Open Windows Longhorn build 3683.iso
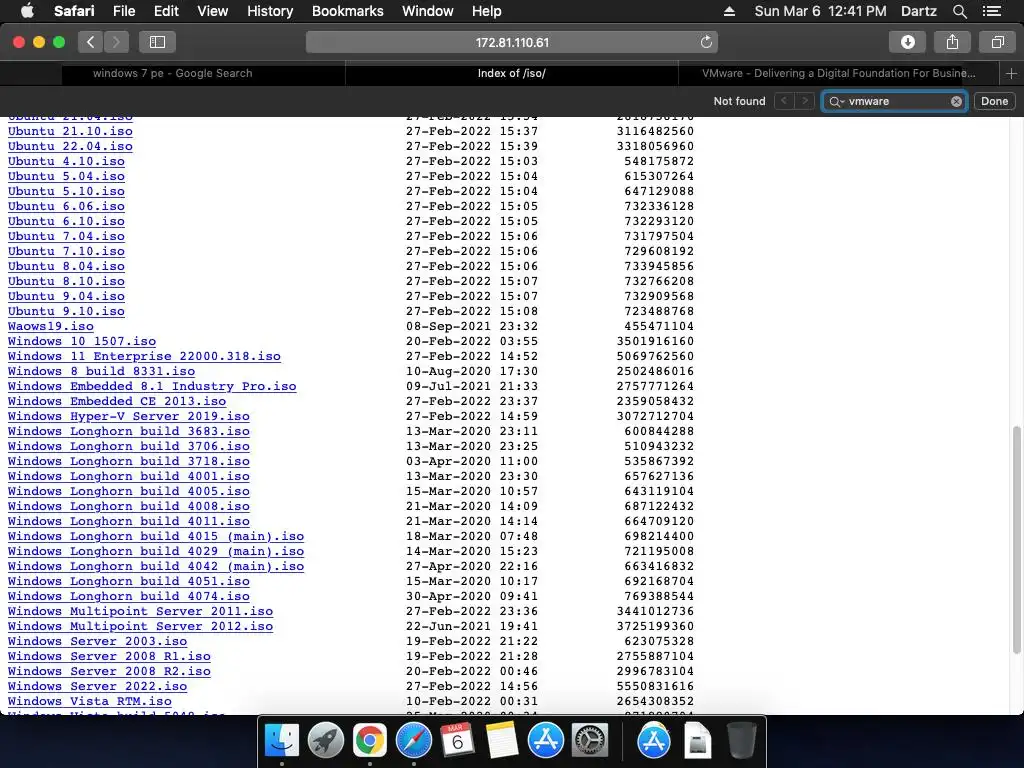Viewport: 1024px width, 768px height. point(129,431)
